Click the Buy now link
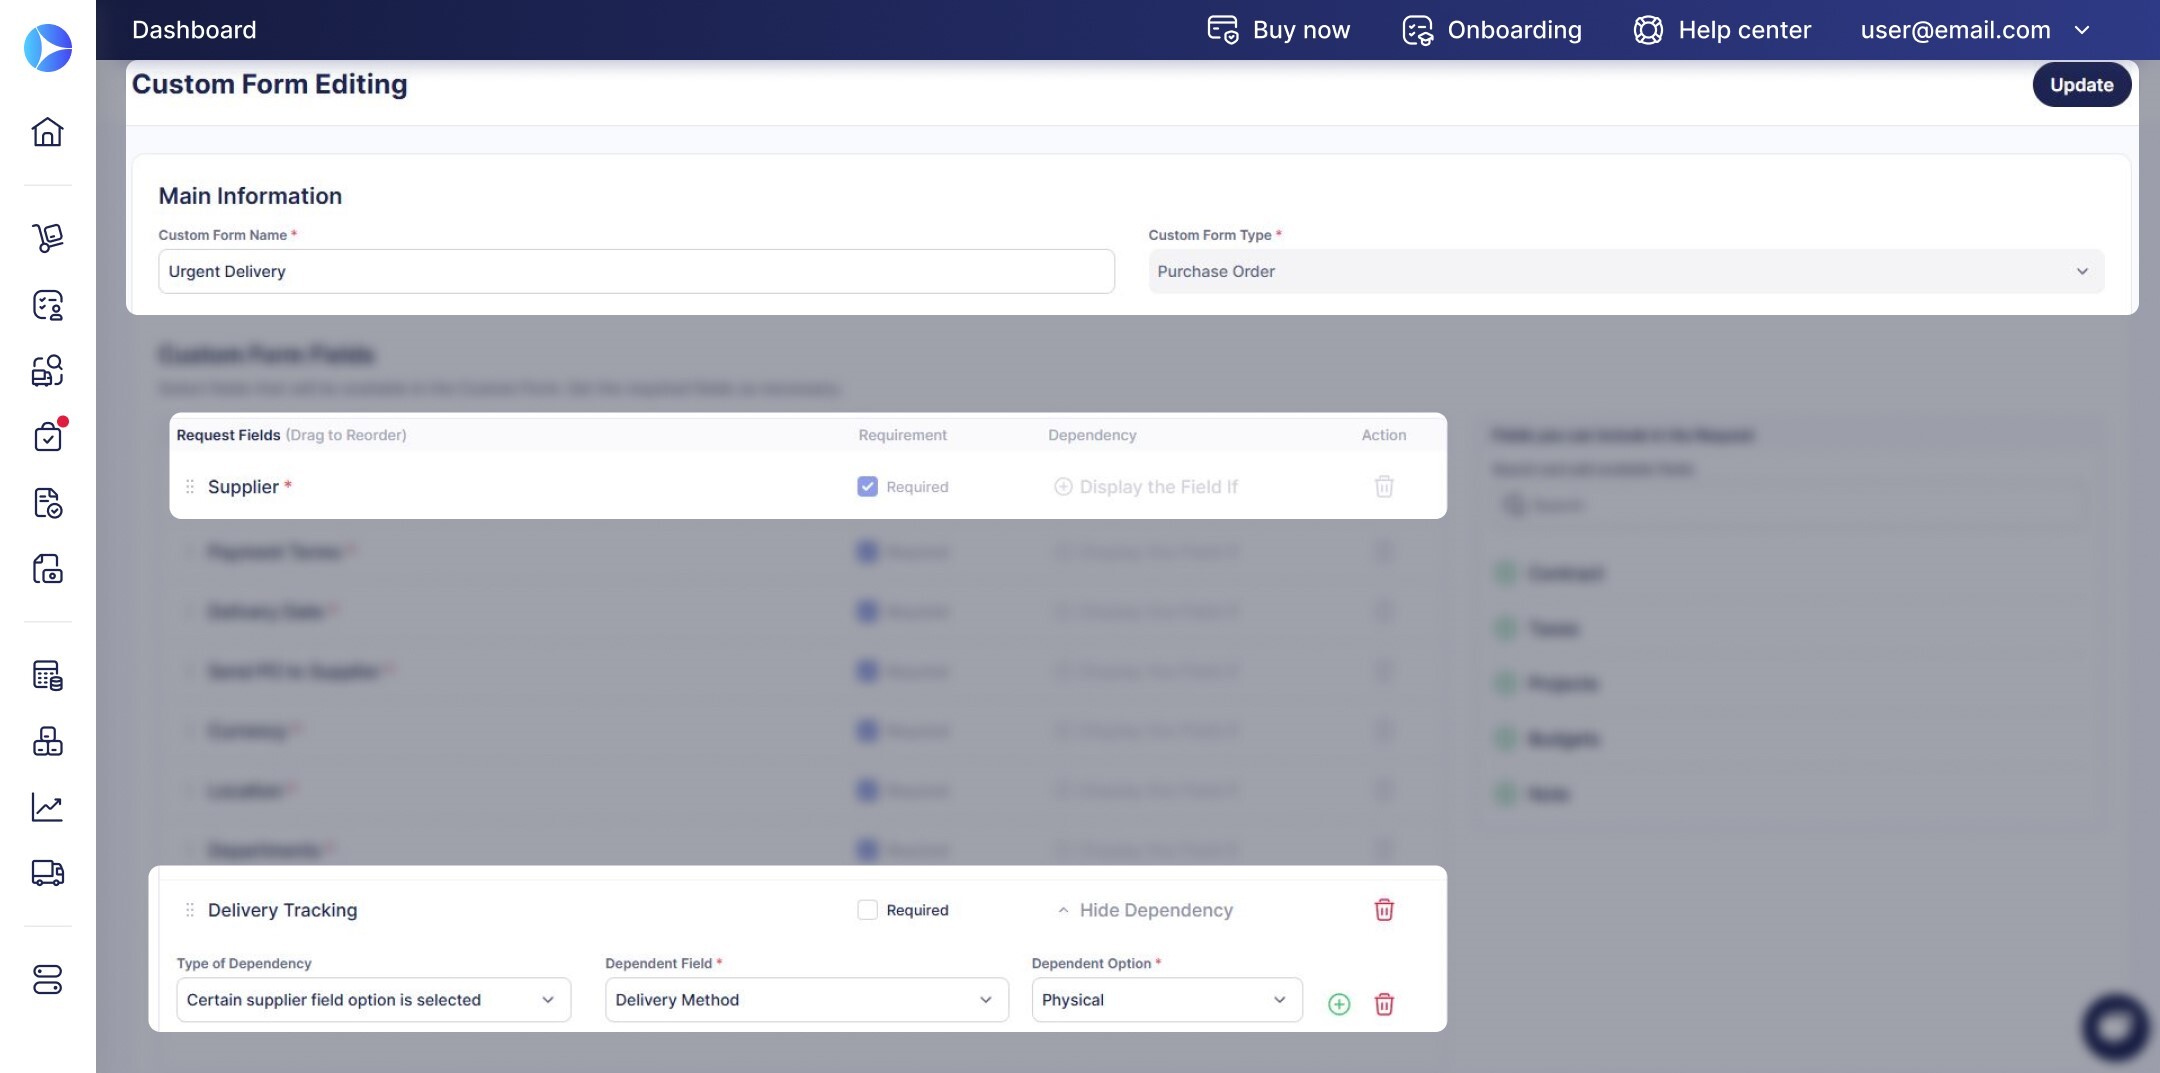The image size is (2160, 1073). coord(1279,30)
